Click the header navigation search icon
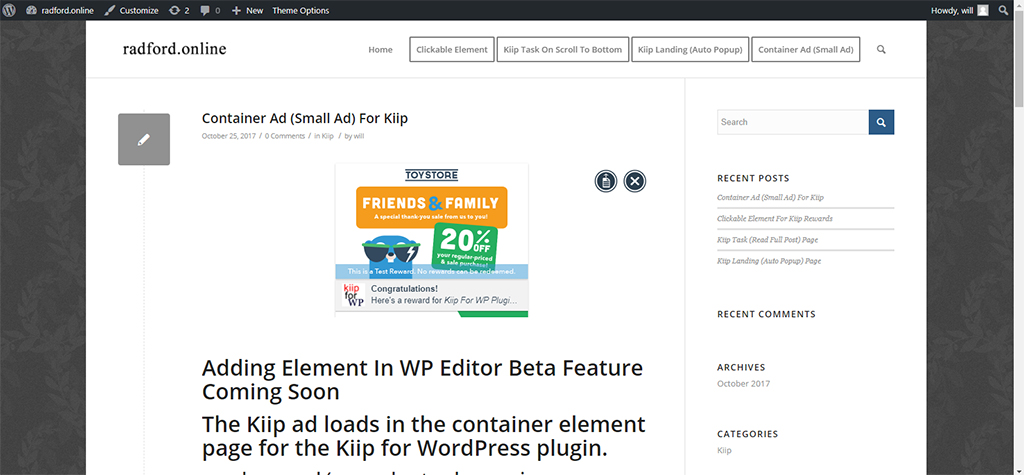 pos(881,50)
